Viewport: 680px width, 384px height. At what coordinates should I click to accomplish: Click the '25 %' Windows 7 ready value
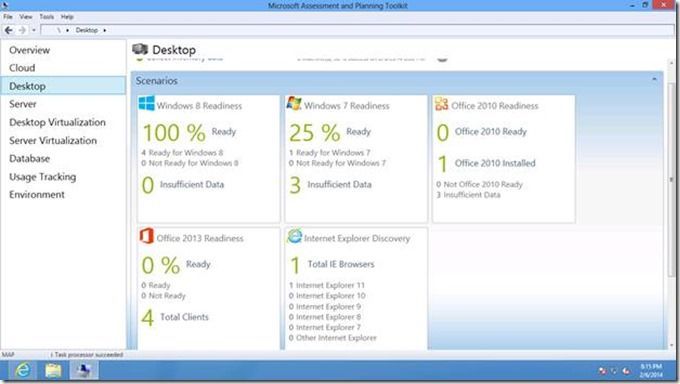(315, 132)
